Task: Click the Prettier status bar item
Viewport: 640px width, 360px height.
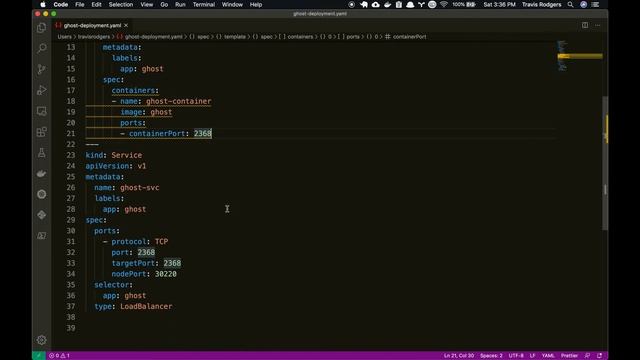Action: tap(569, 356)
